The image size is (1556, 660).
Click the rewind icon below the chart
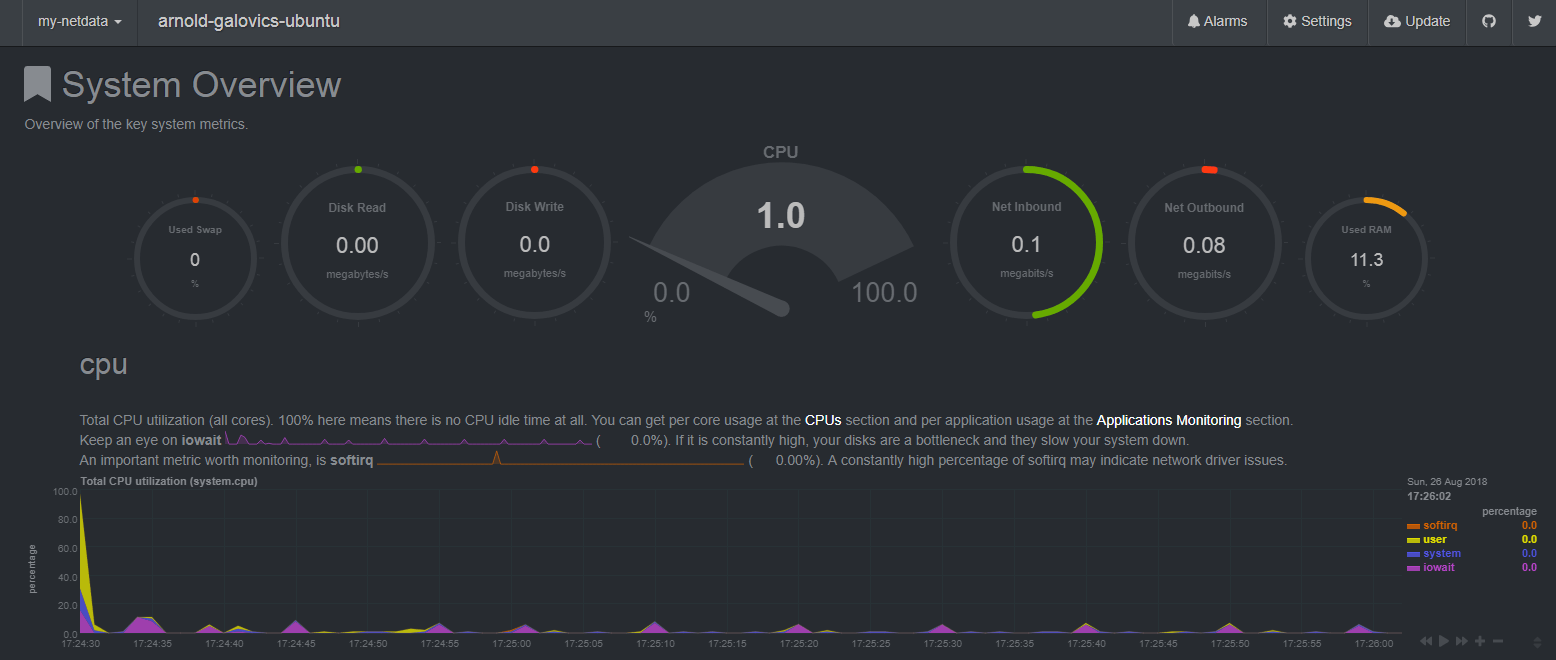pyautogui.click(x=1427, y=641)
